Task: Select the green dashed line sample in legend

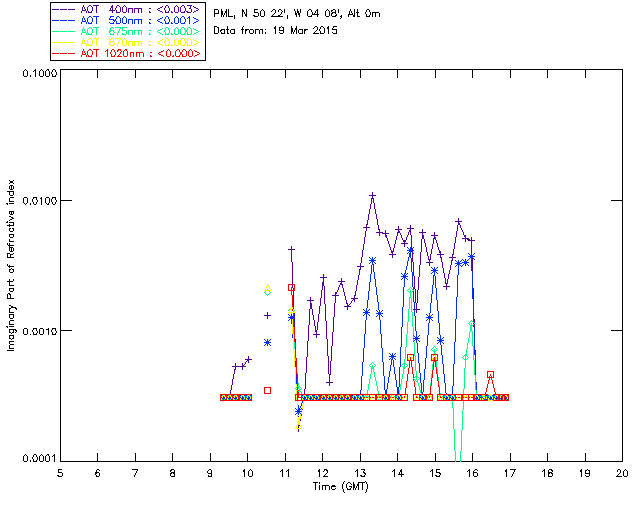Action: point(64,31)
